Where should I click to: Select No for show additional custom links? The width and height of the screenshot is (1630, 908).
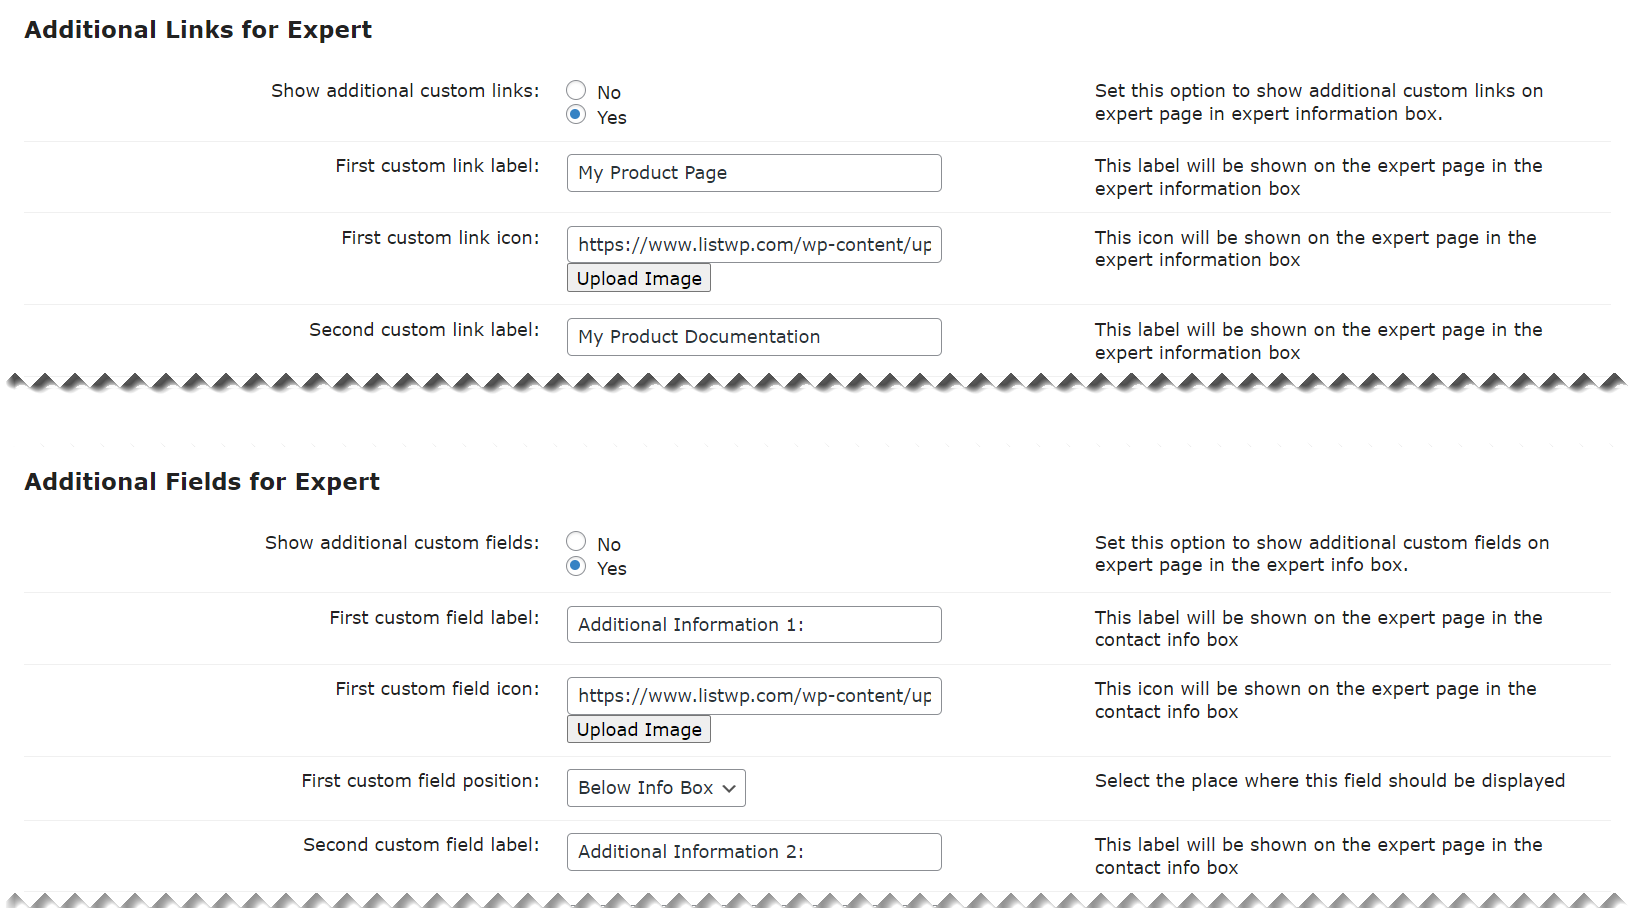[x=576, y=91]
